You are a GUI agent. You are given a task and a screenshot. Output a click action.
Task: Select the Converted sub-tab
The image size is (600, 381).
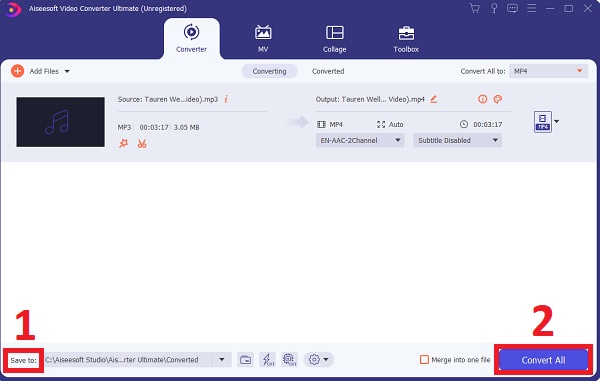(x=328, y=71)
